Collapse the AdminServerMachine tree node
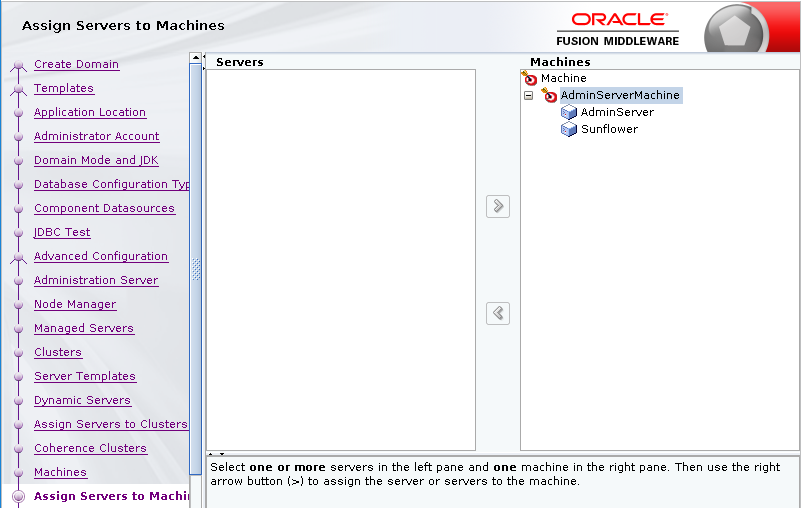The width and height of the screenshot is (801, 508). (x=528, y=96)
